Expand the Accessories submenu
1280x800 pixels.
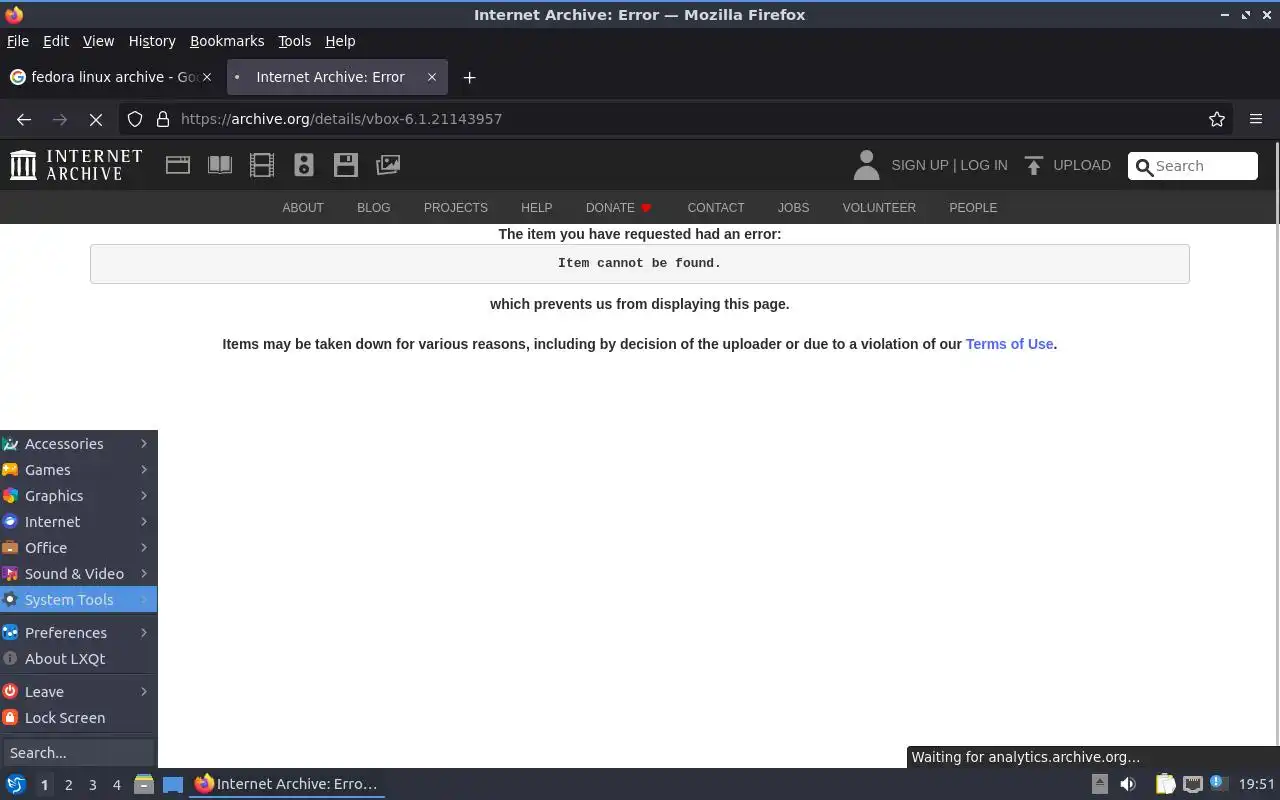79,444
